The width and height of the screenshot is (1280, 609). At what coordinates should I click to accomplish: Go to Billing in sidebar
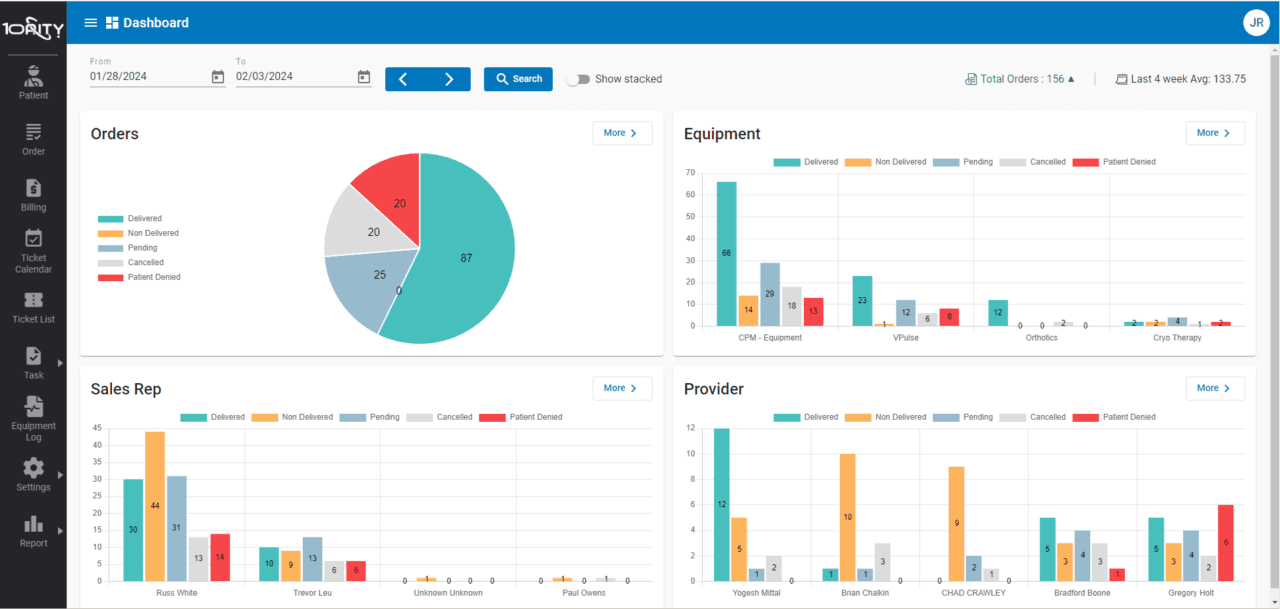(33, 195)
